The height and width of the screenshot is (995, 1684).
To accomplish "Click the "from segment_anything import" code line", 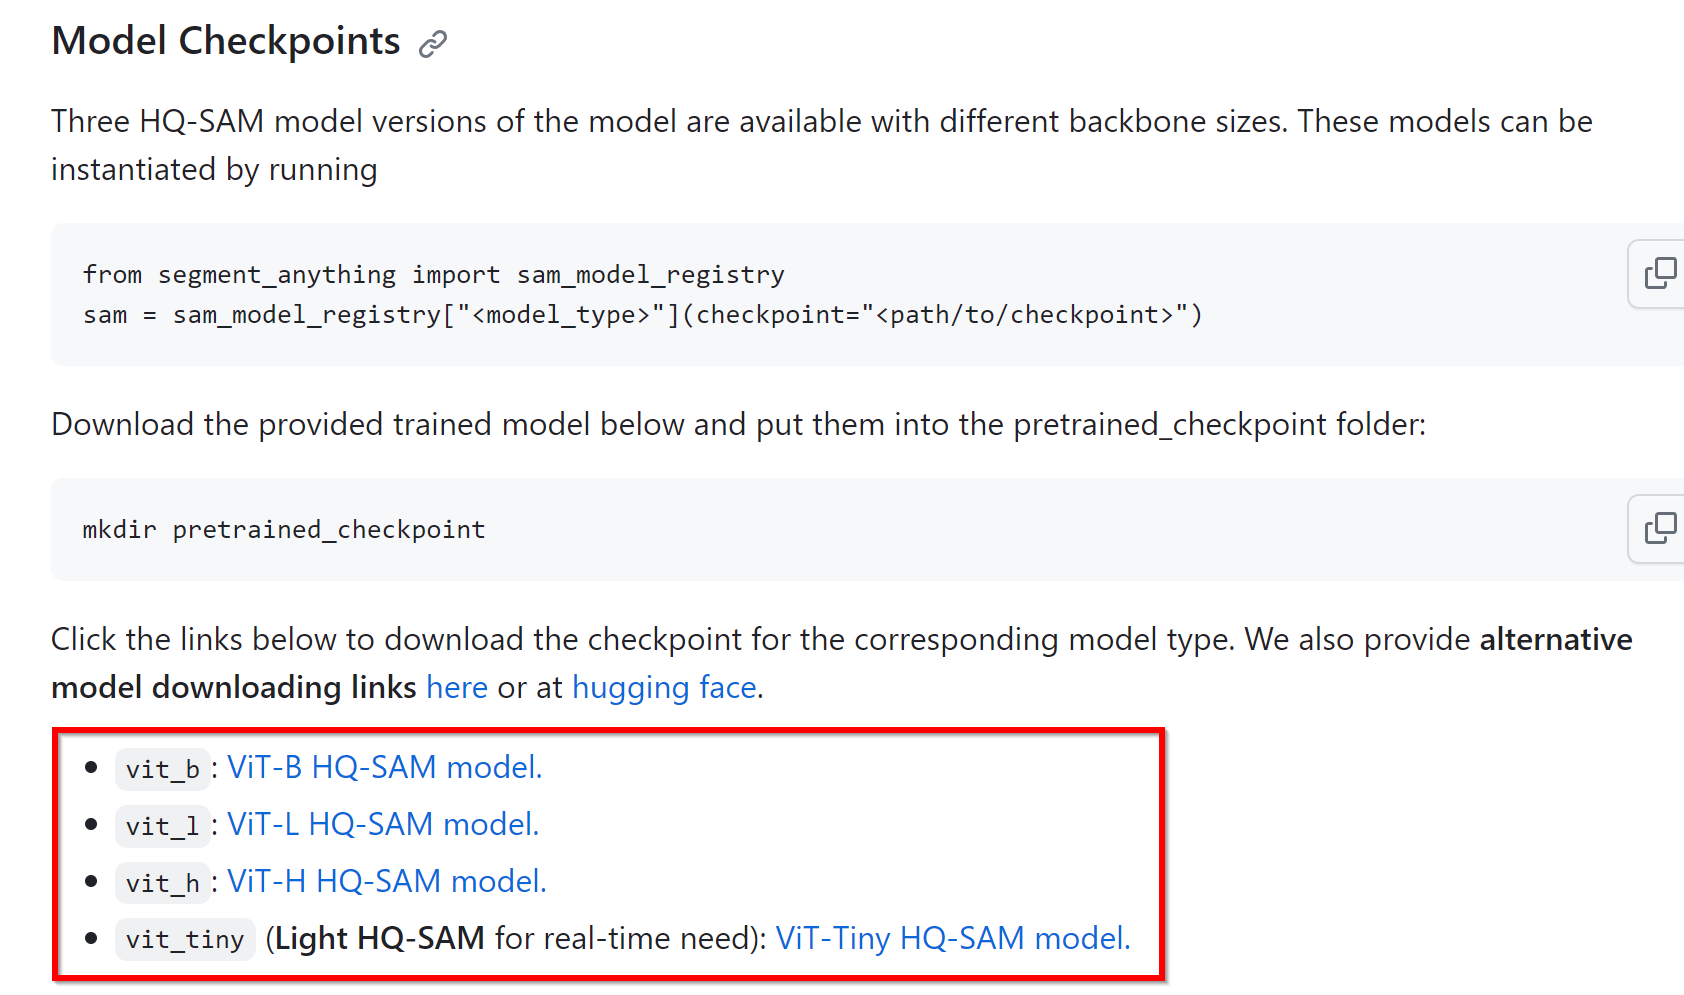I will click(x=433, y=275).
